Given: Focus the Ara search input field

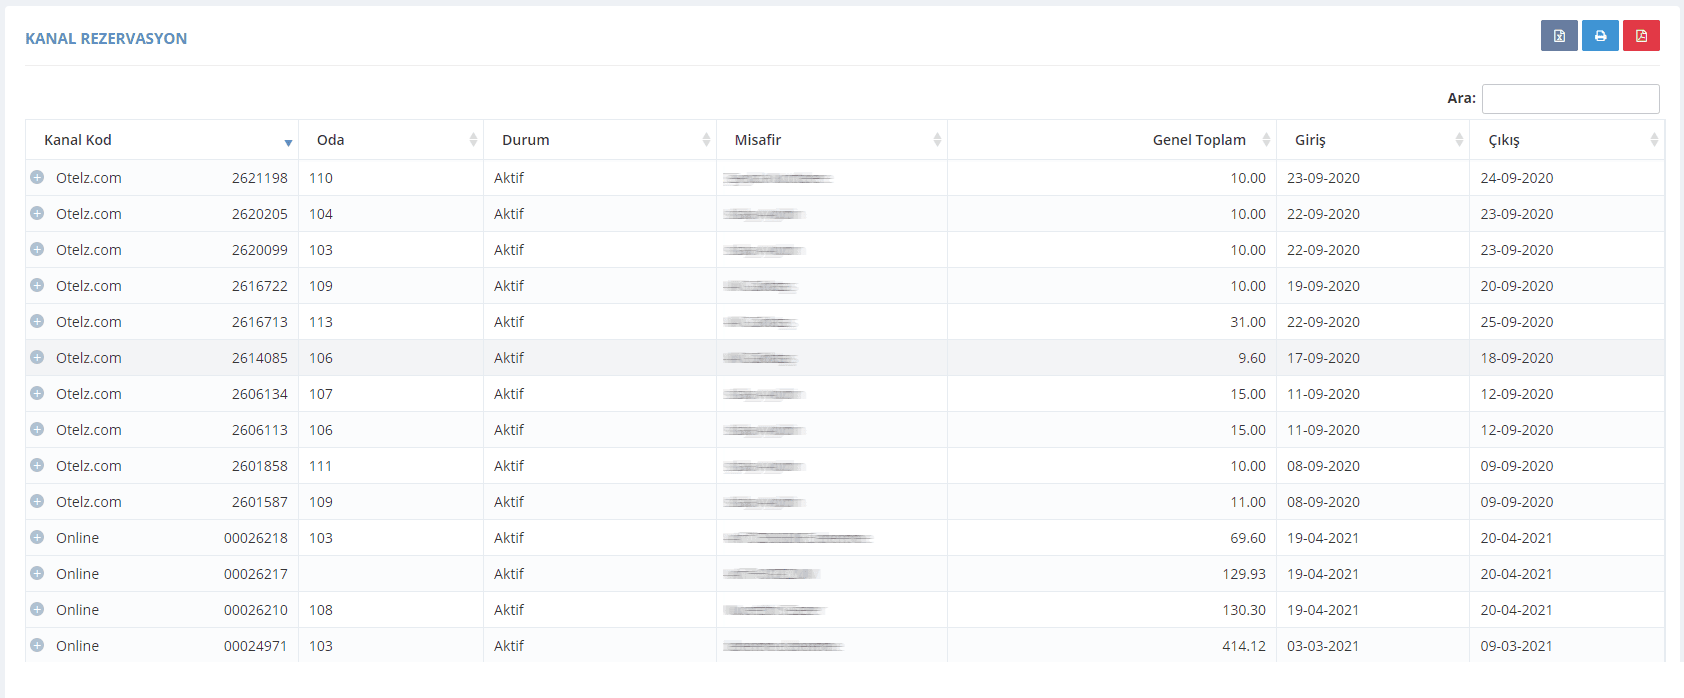Looking at the screenshot, I should [1570, 98].
